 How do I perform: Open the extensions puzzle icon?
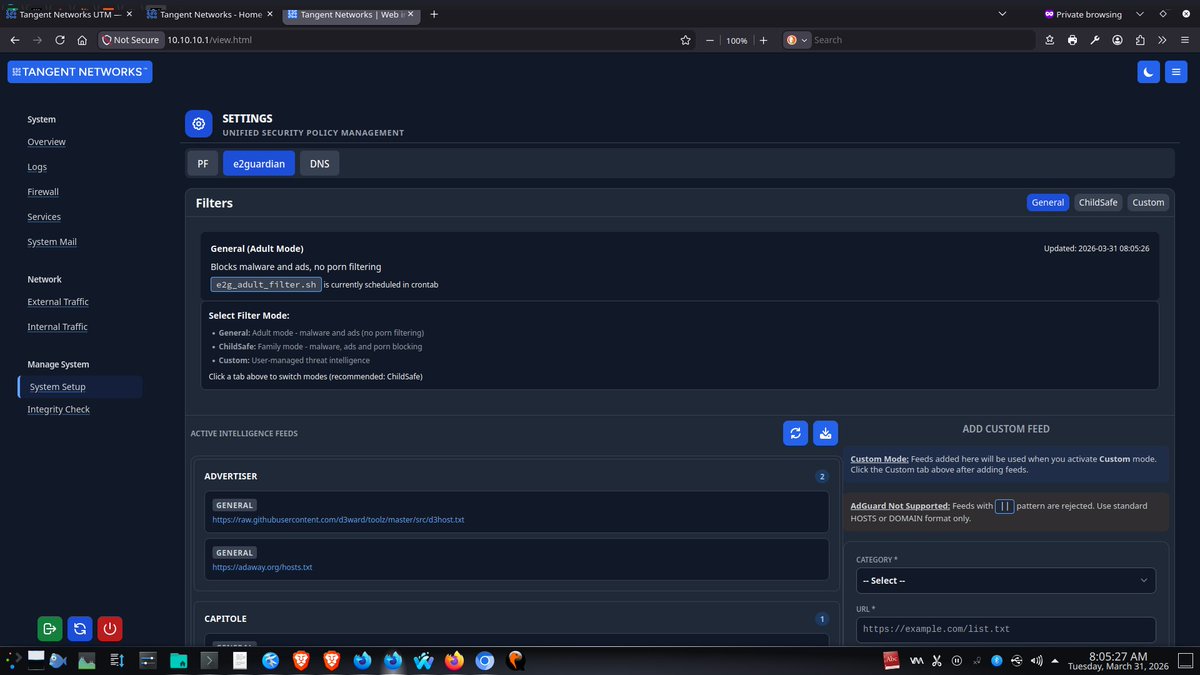click(1139, 40)
